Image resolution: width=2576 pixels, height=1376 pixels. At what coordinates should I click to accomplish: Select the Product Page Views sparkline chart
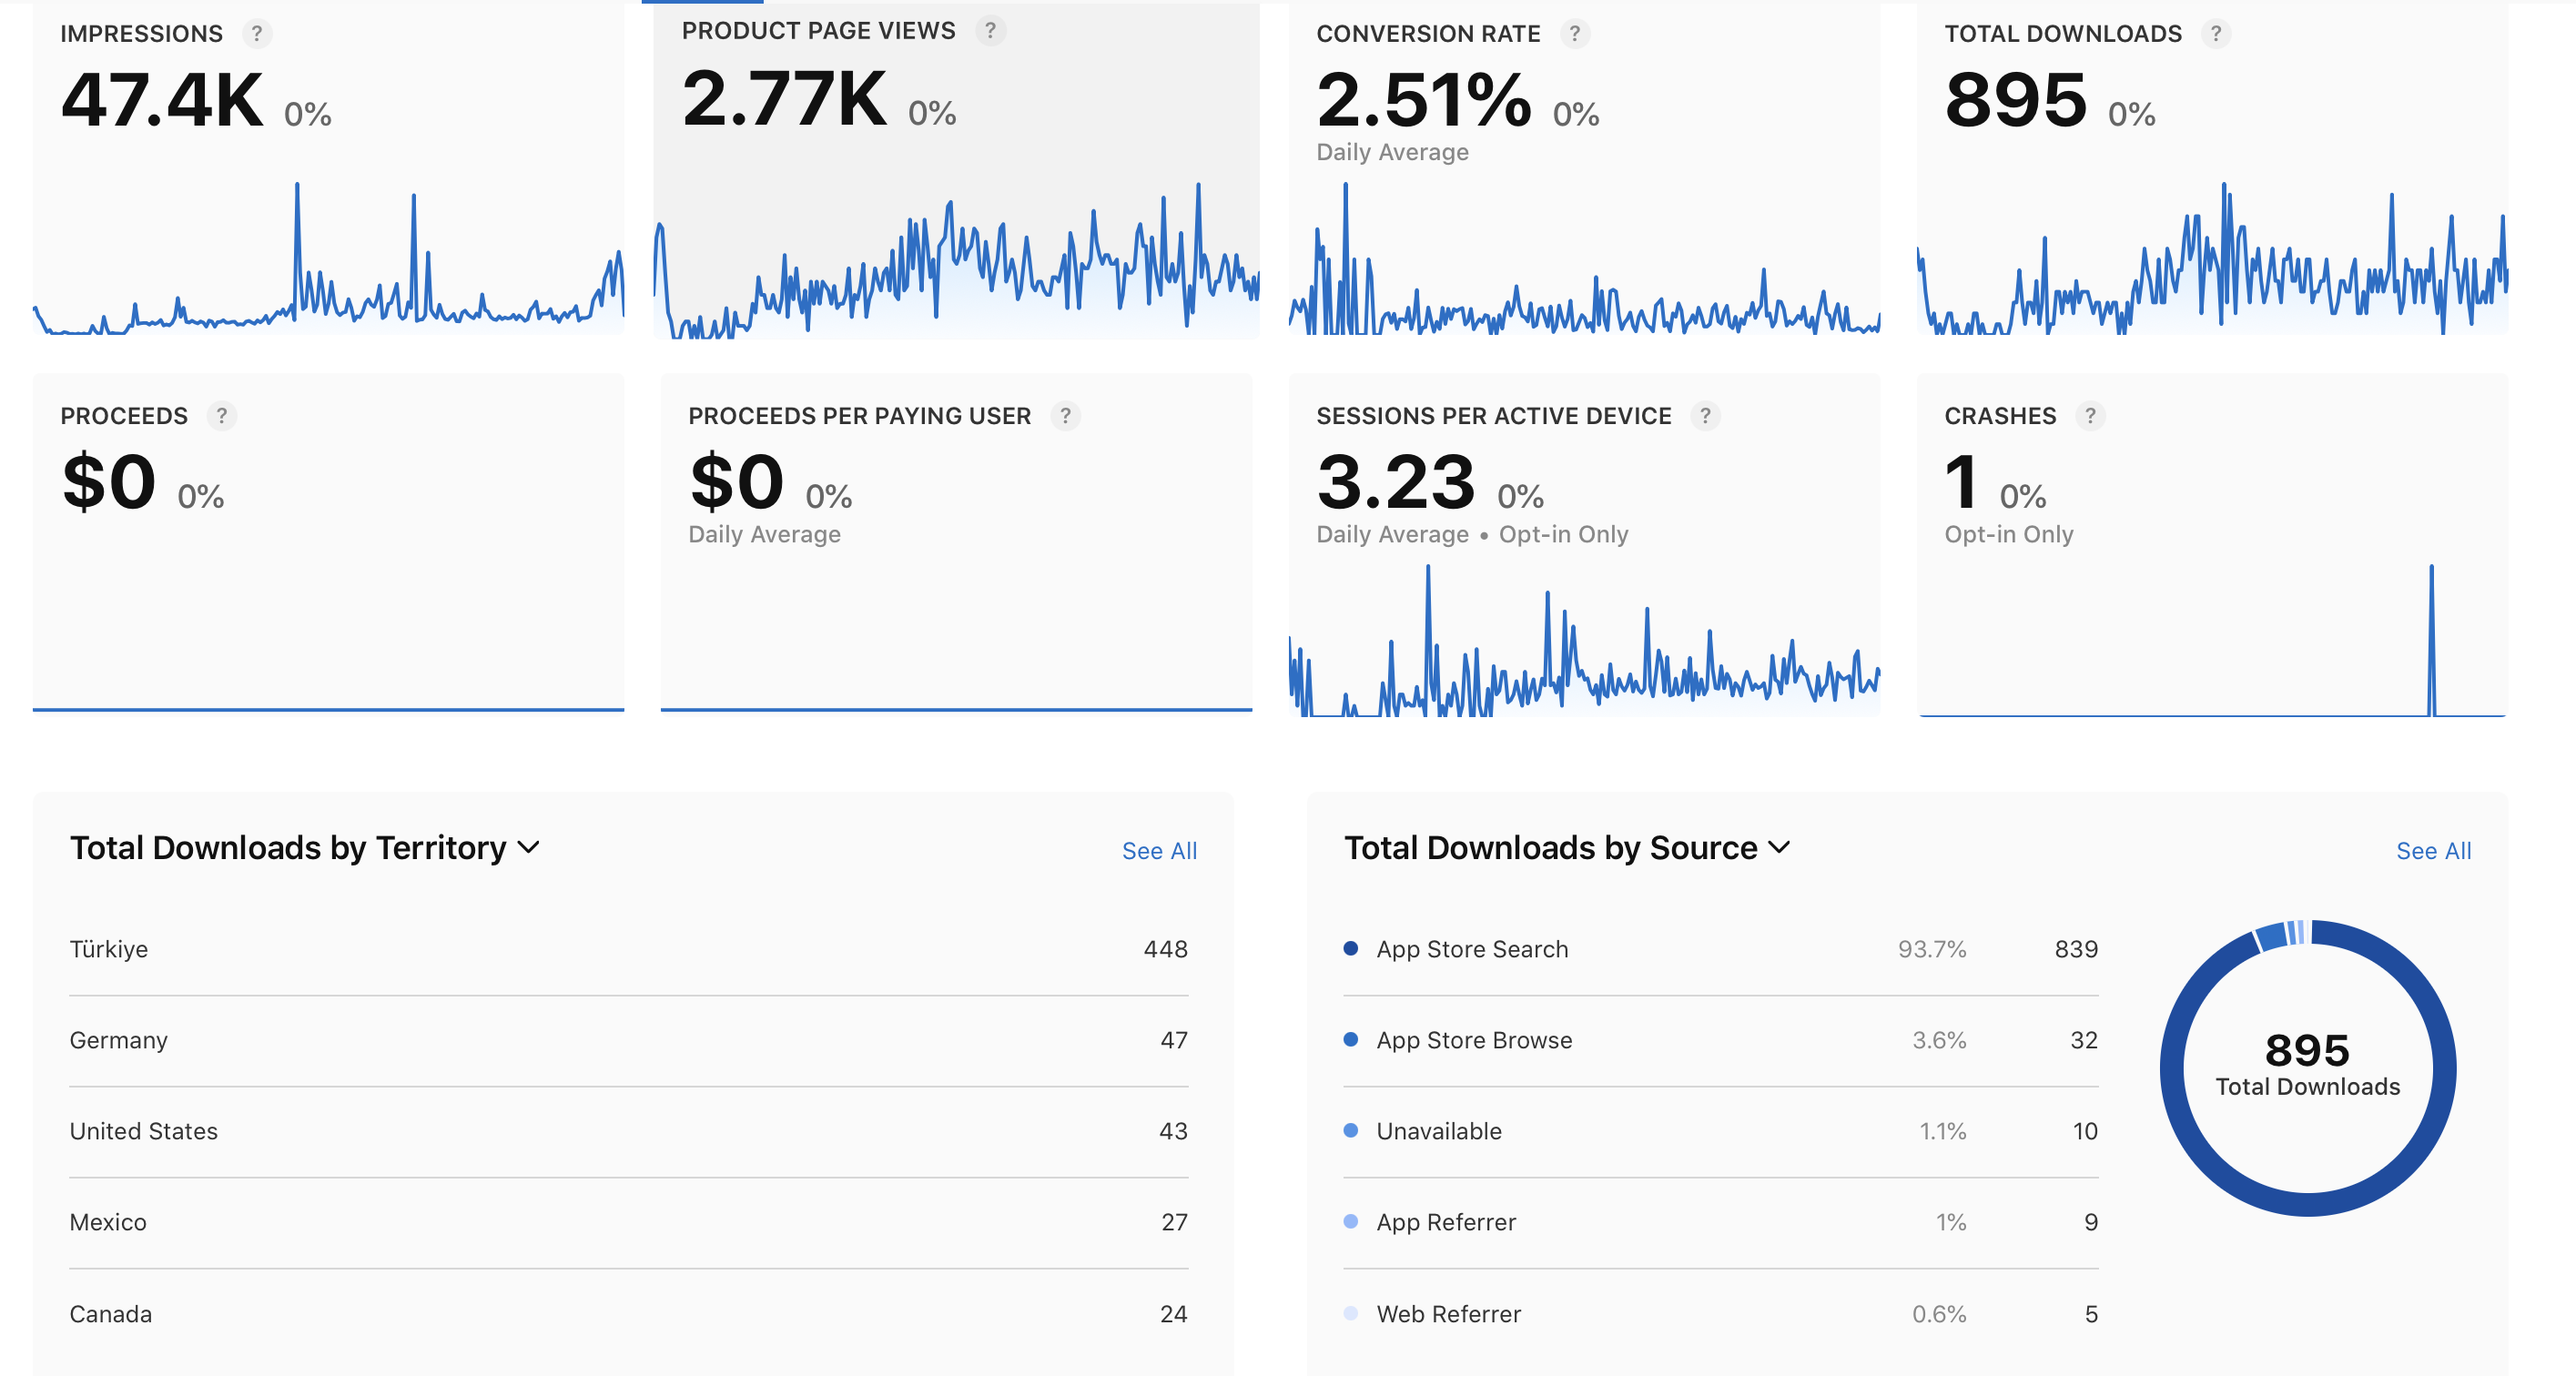tap(956, 260)
